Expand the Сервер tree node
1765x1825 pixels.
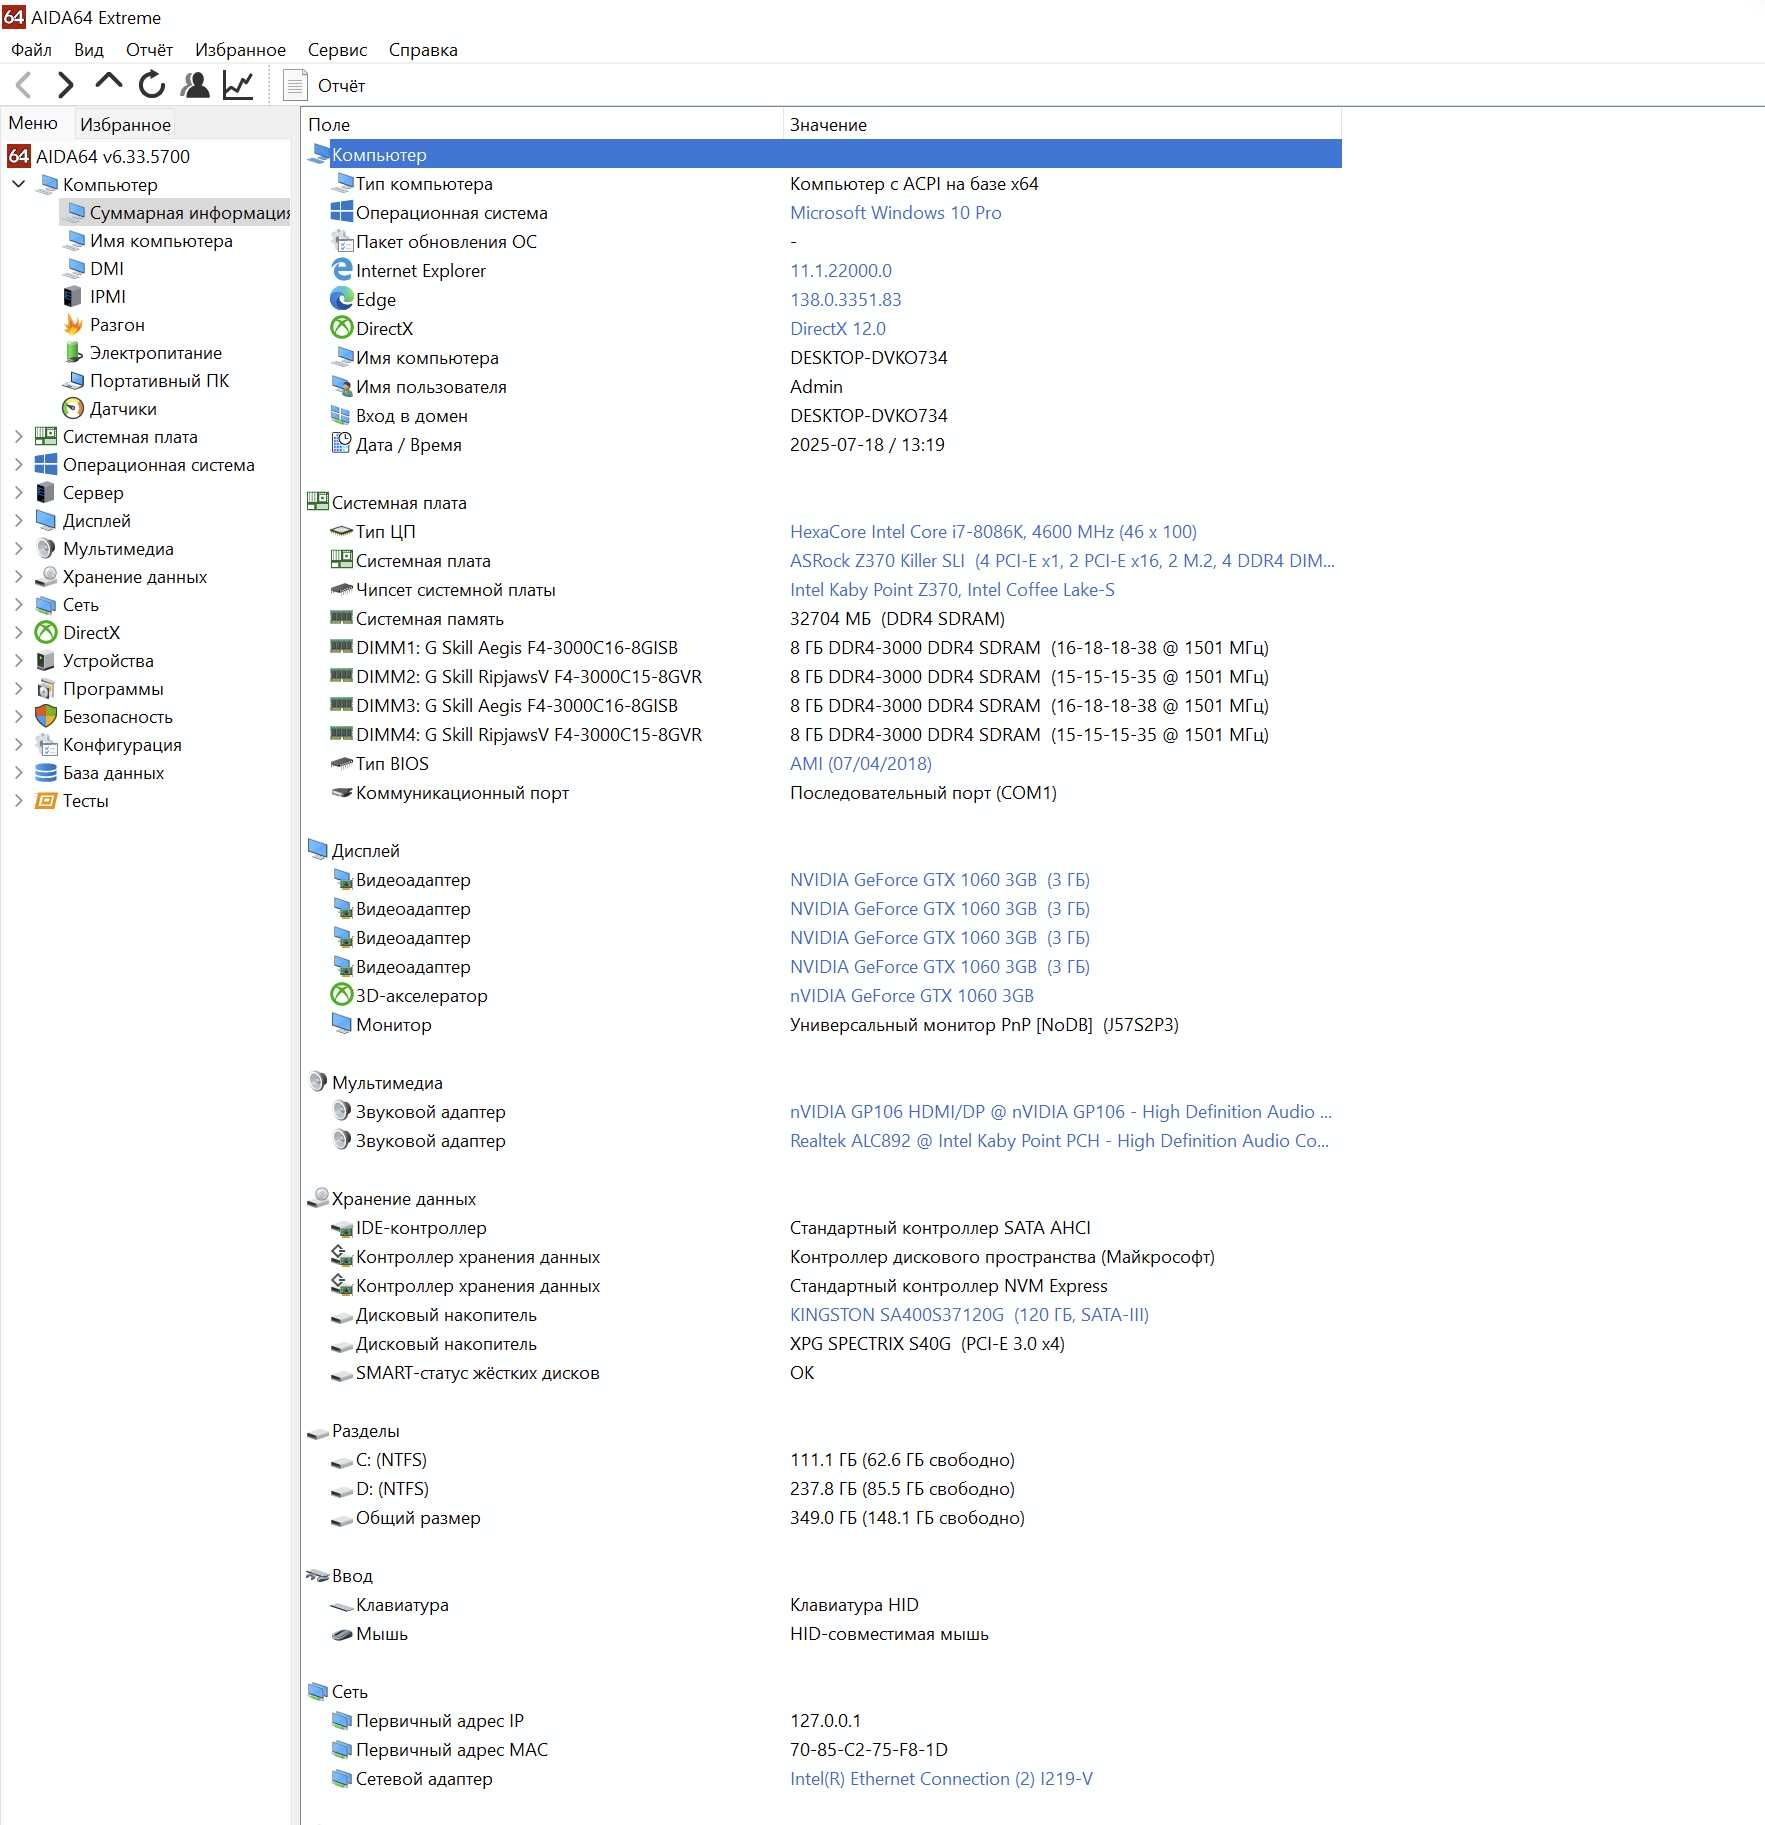point(18,492)
